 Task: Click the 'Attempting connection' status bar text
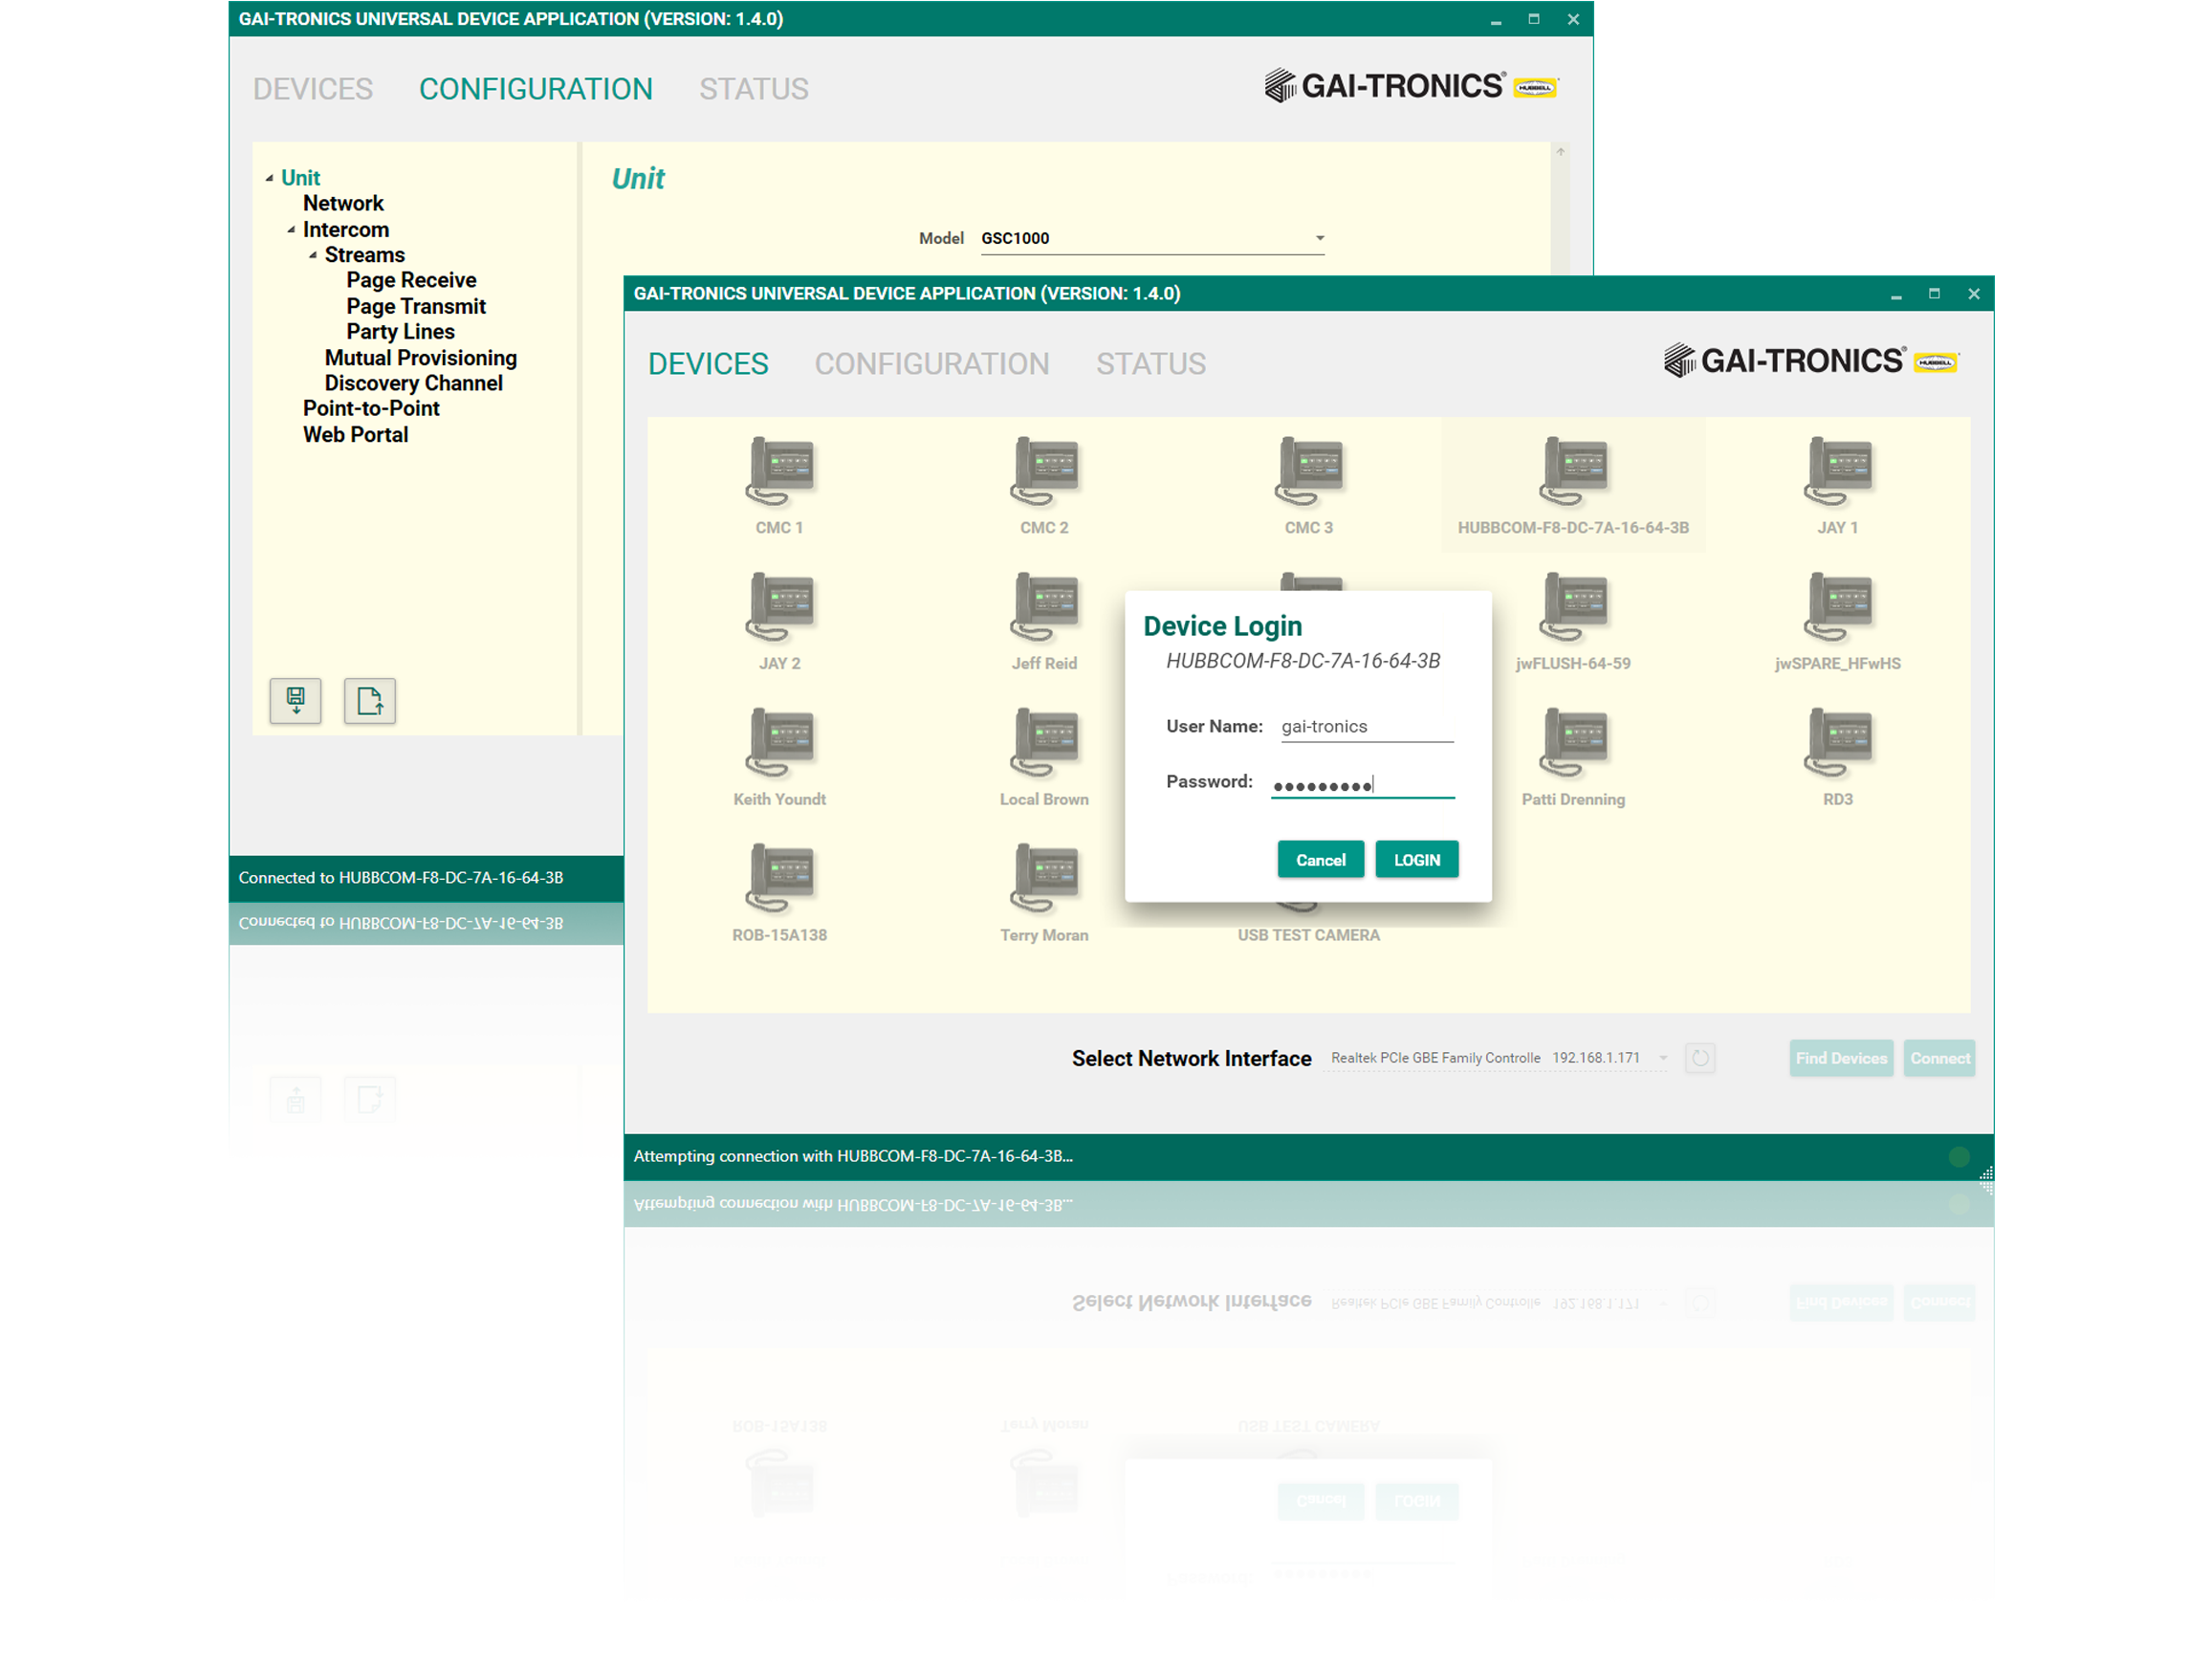[x=853, y=1157]
